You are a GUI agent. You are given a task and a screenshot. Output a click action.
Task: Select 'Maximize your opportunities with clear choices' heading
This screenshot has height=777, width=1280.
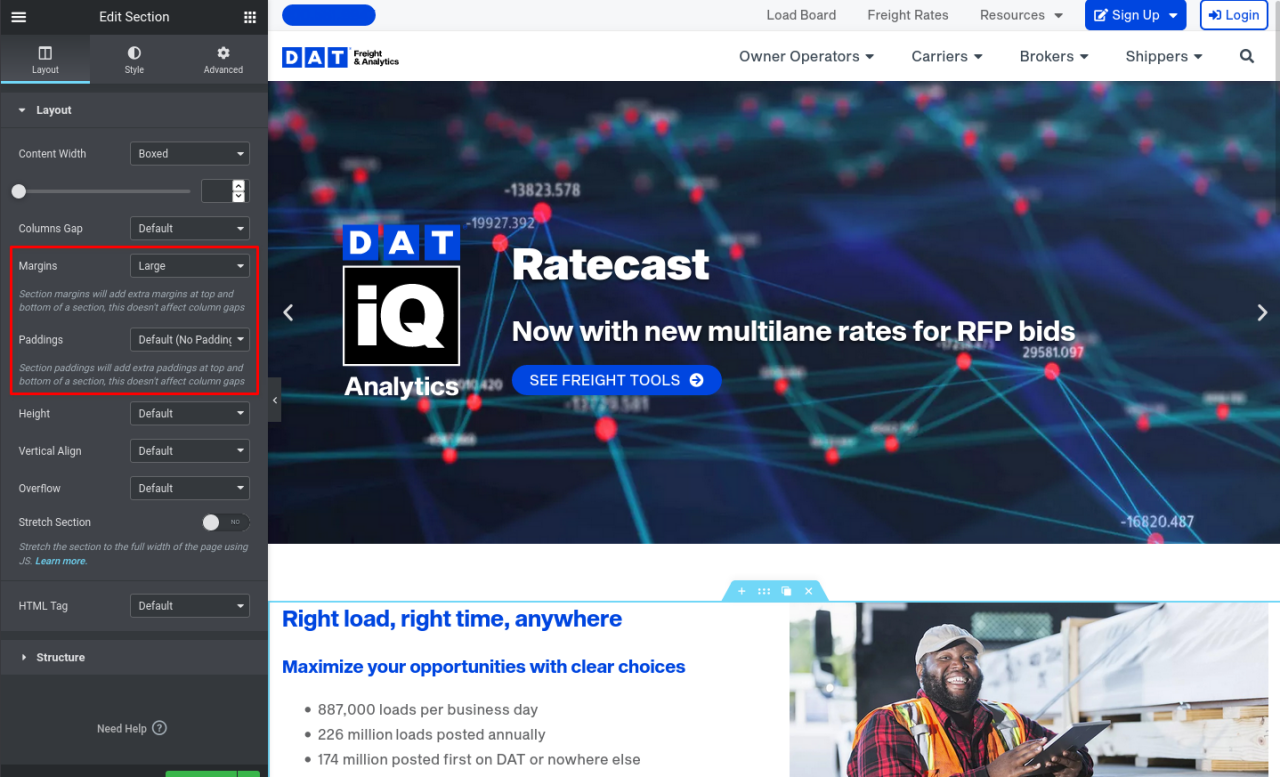point(484,667)
